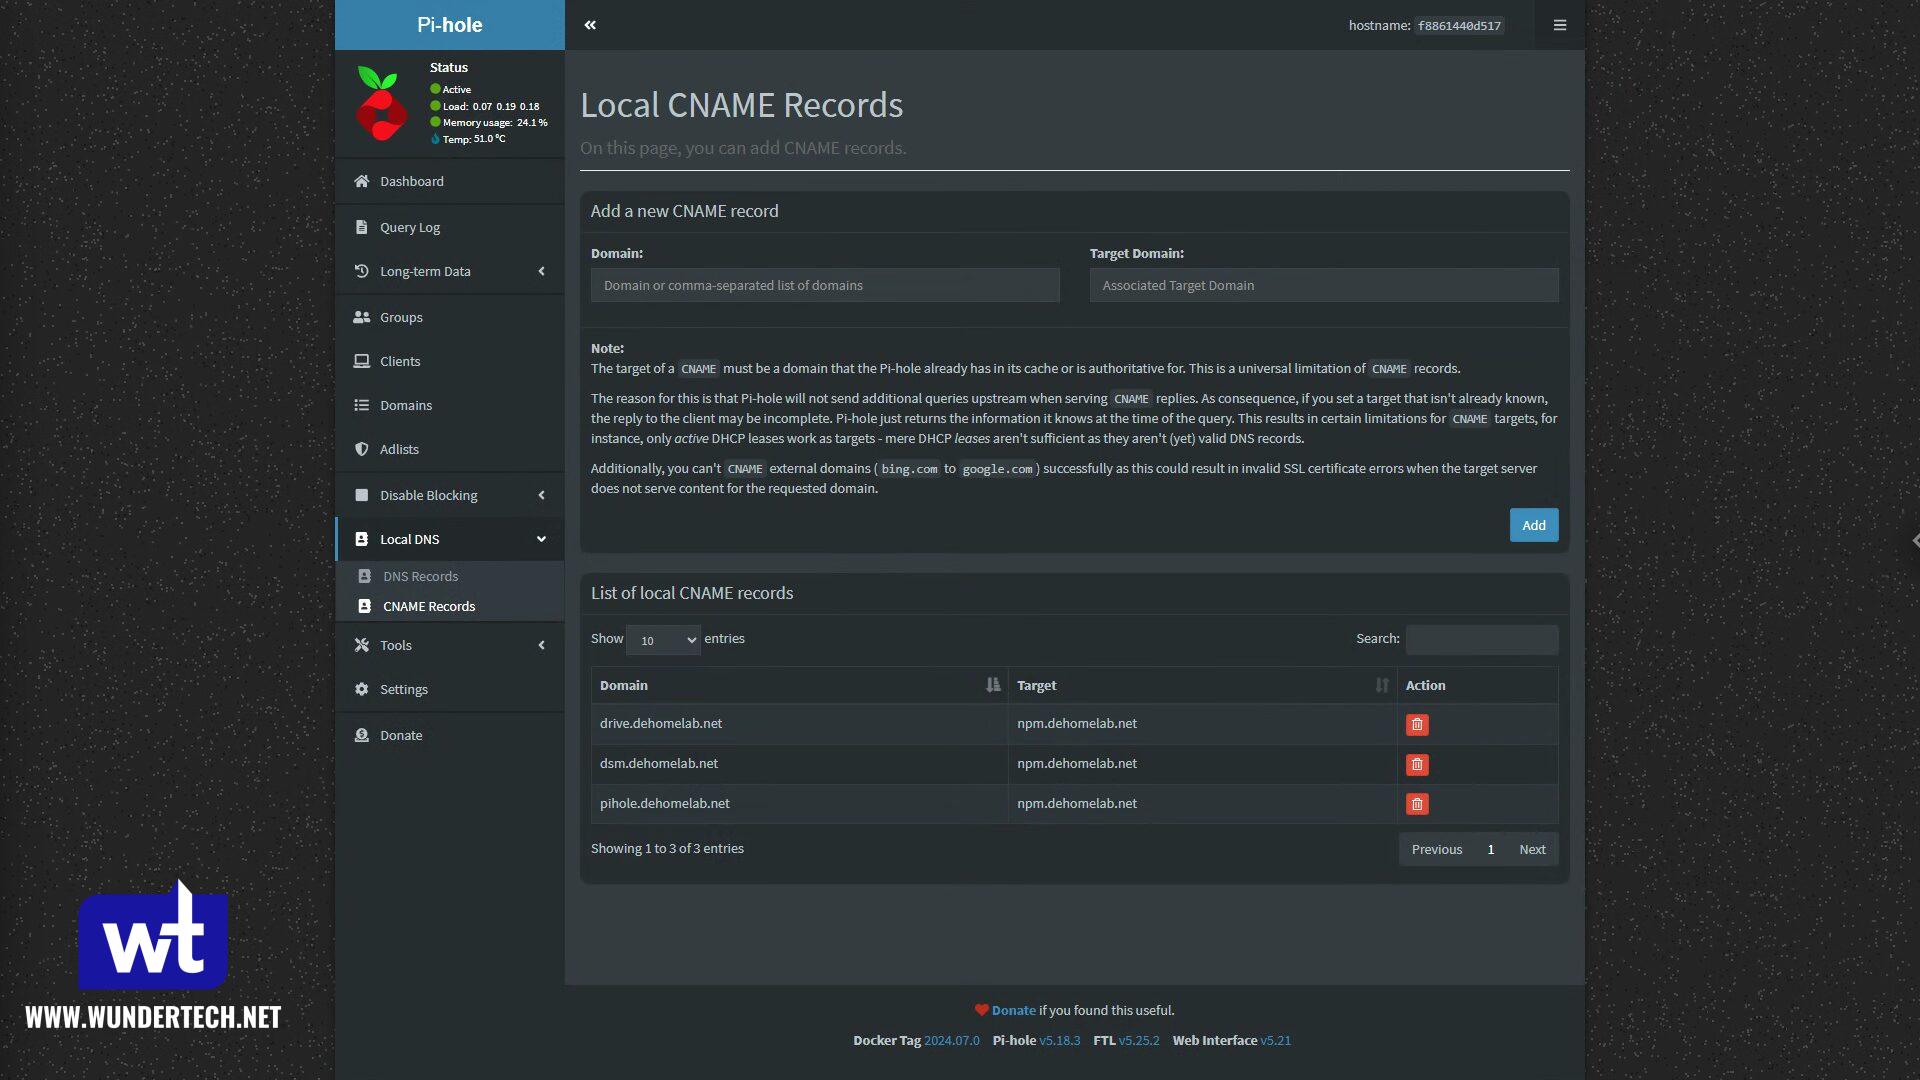This screenshot has width=1920, height=1080.
Task: Select the CNAME Records menu item
Action: point(429,605)
